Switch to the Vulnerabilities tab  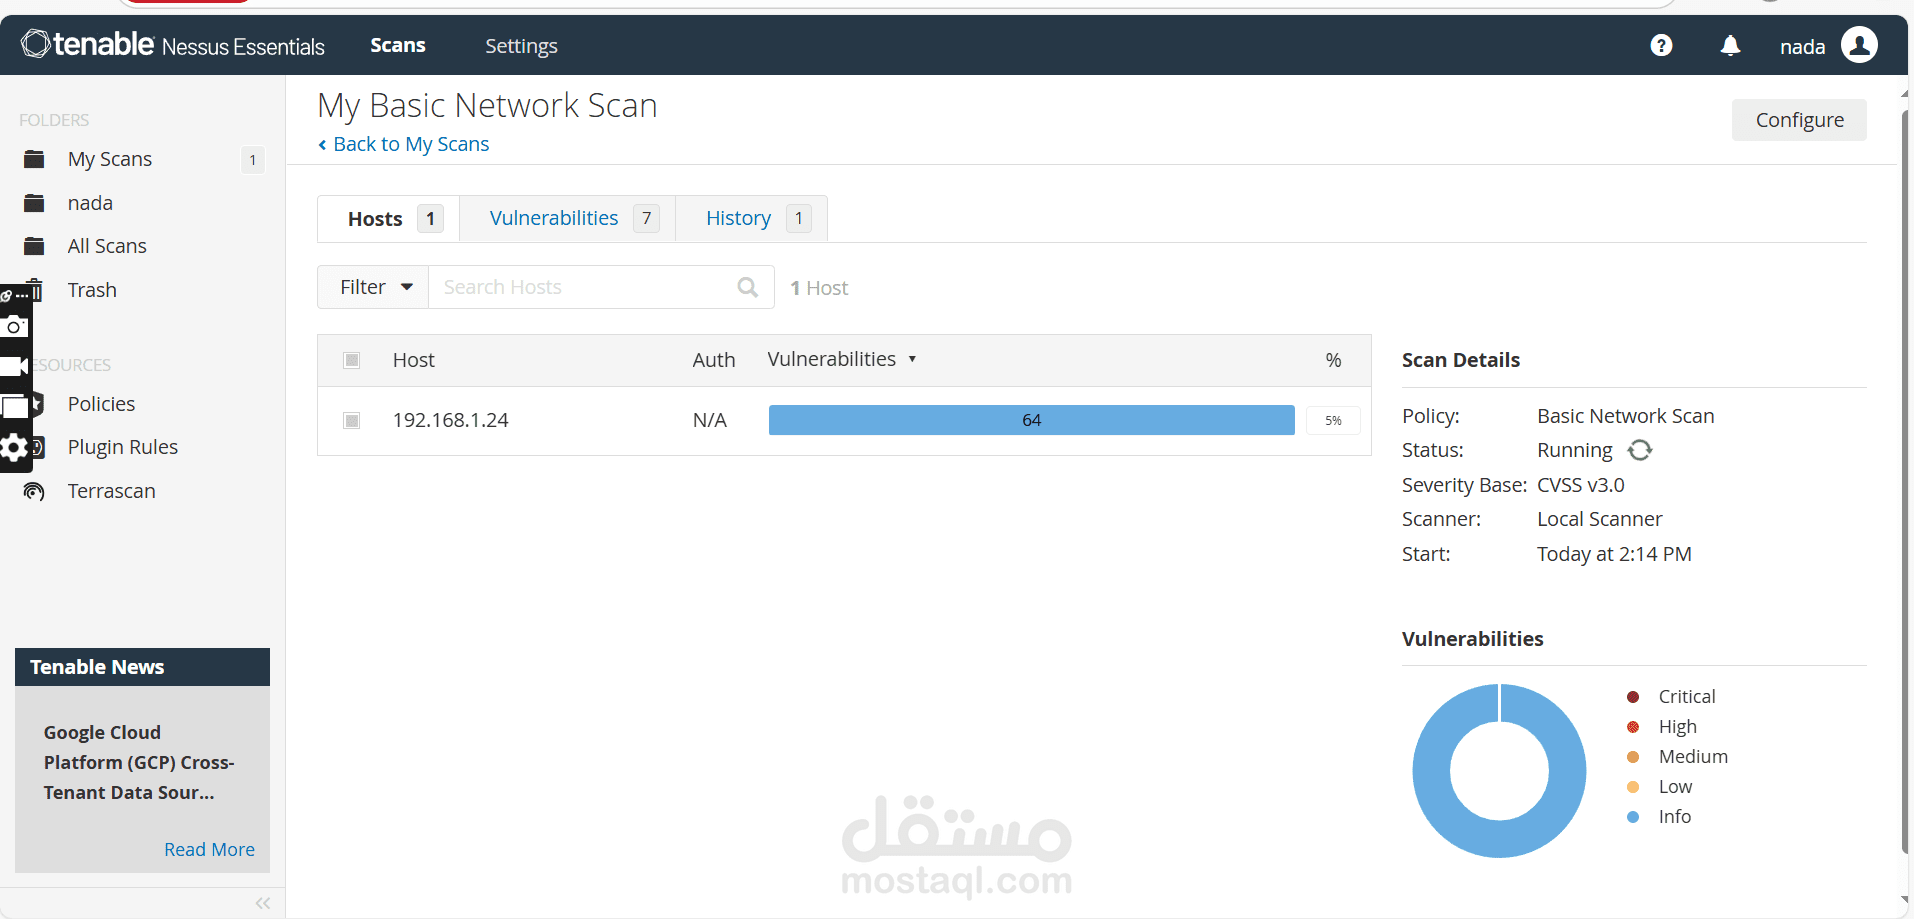(x=568, y=218)
